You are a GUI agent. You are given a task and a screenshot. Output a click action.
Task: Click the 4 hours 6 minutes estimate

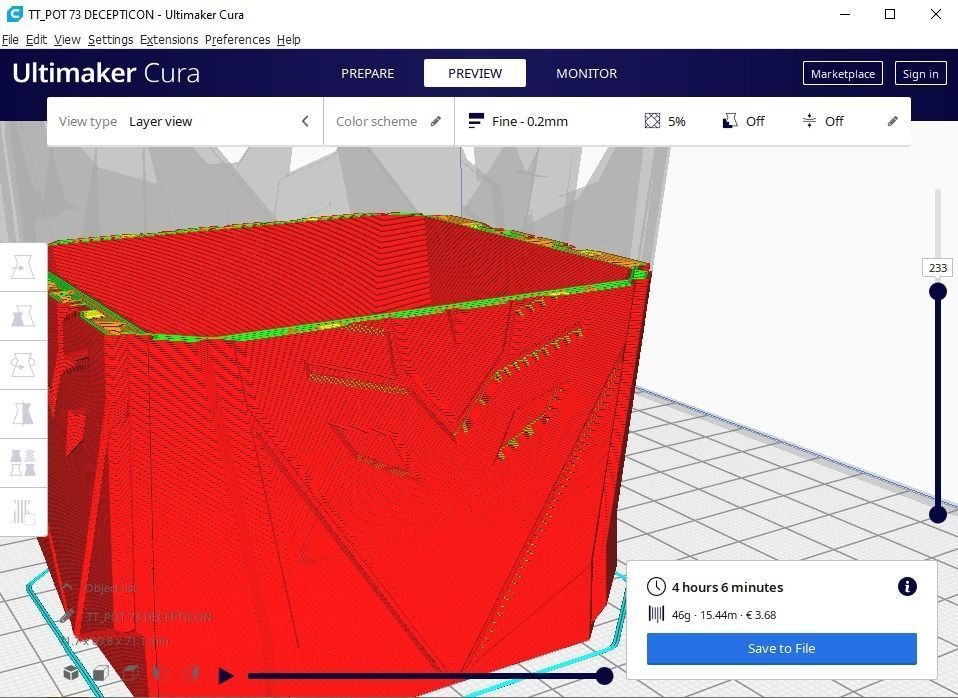click(727, 587)
